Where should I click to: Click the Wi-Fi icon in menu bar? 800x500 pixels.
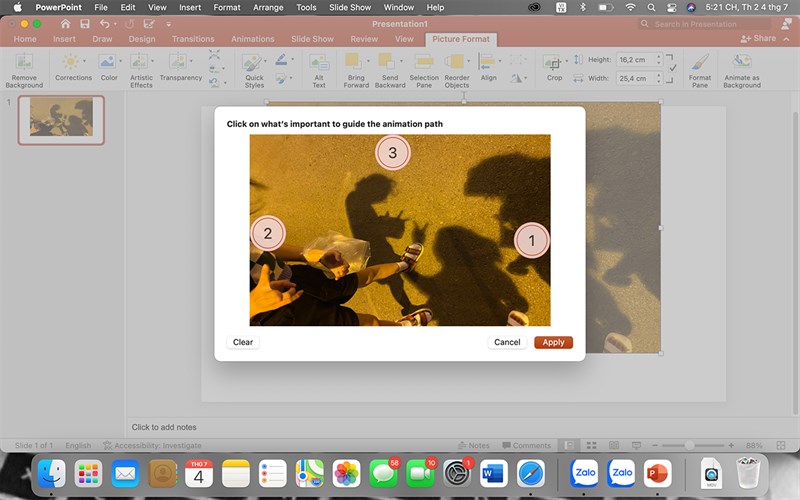(631, 7)
